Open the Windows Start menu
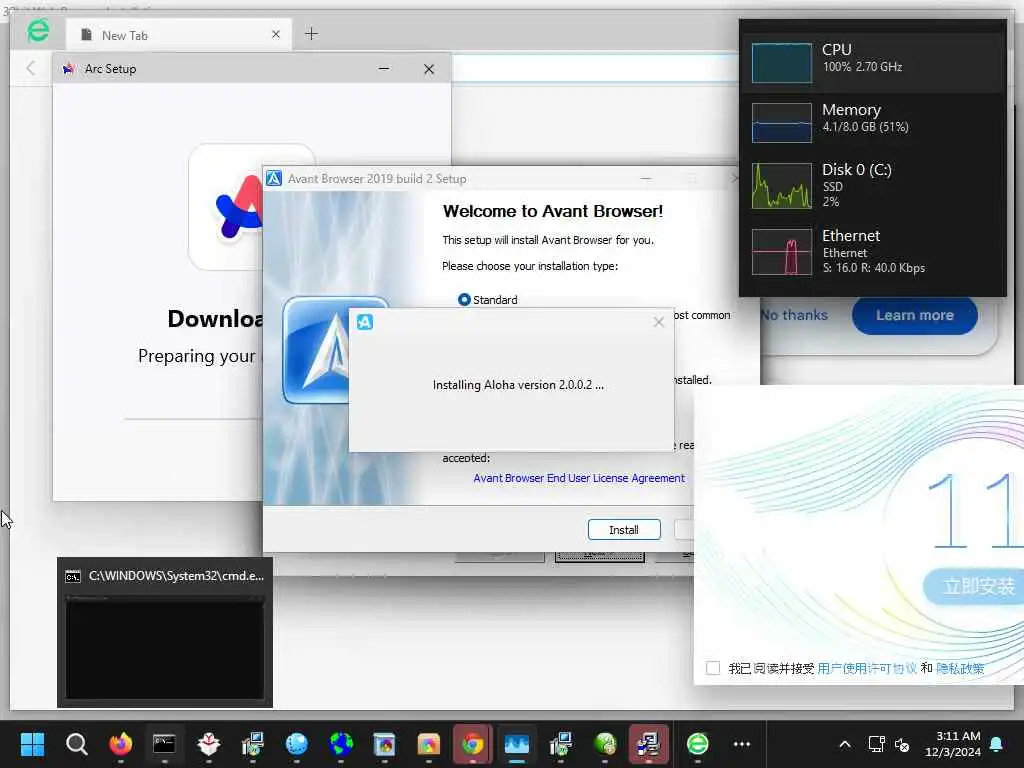Image resolution: width=1024 pixels, height=768 pixels. point(32,744)
